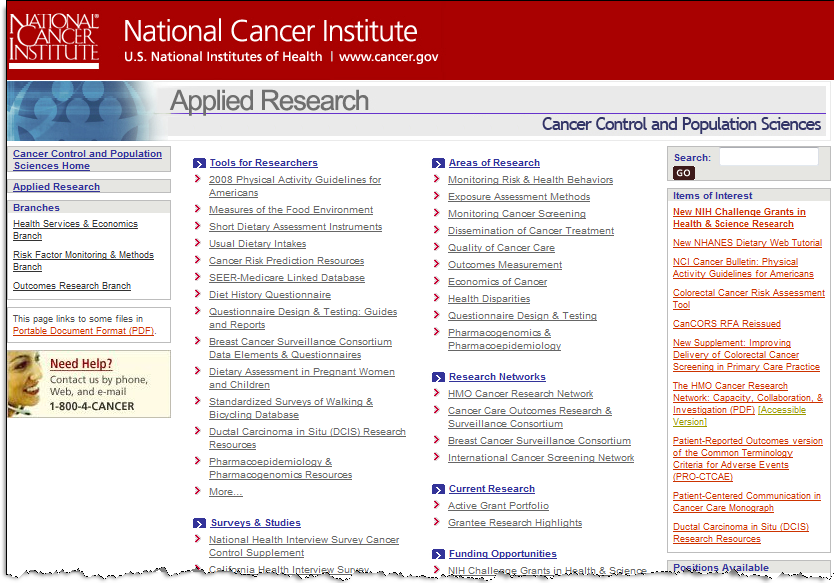
Task: Open the Active Grant Portfolio link
Action: coord(498,506)
